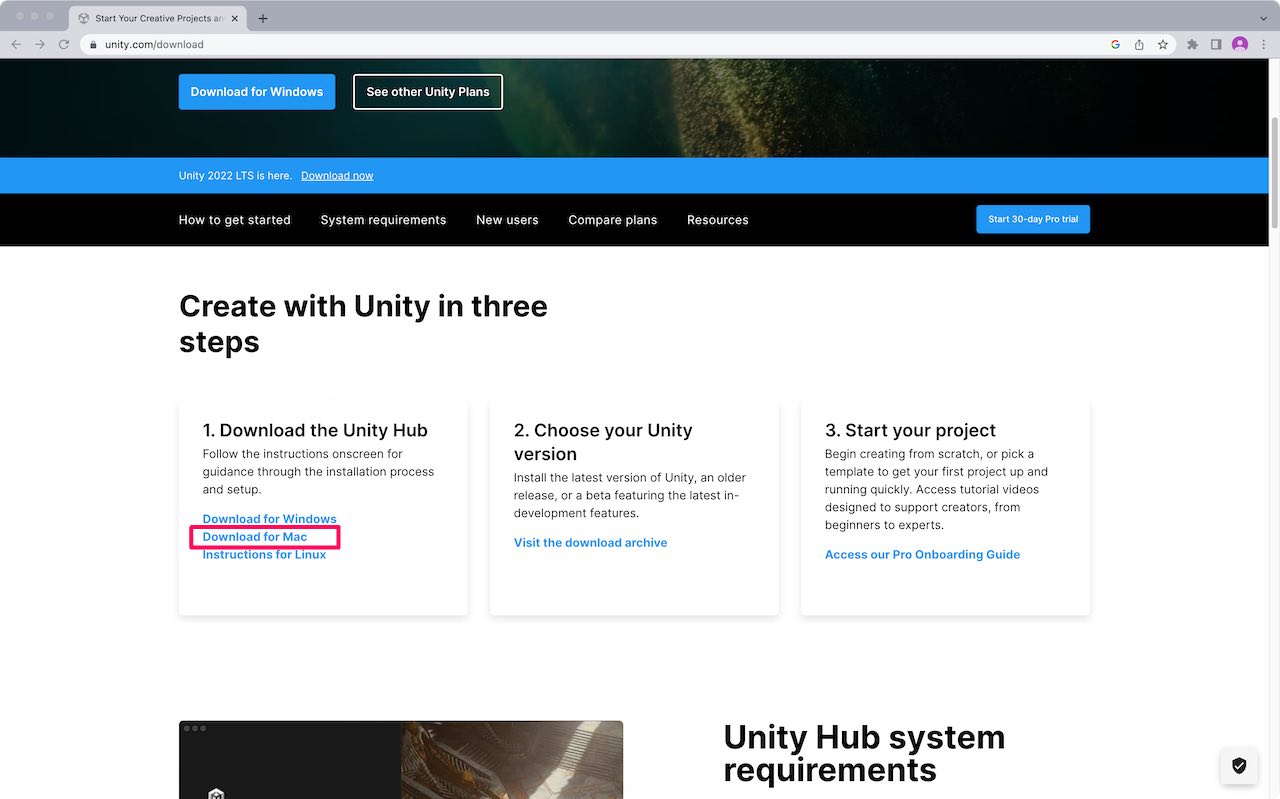Click the 'Create with Unity in three steps' heading
The image size is (1280, 799).
[363, 324]
